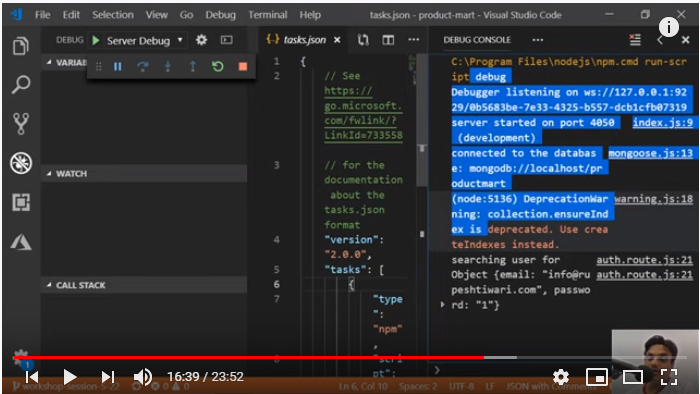Toggle the video miniplayer mode
The width and height of the screenshot is (700, 394).
[597, 377]
